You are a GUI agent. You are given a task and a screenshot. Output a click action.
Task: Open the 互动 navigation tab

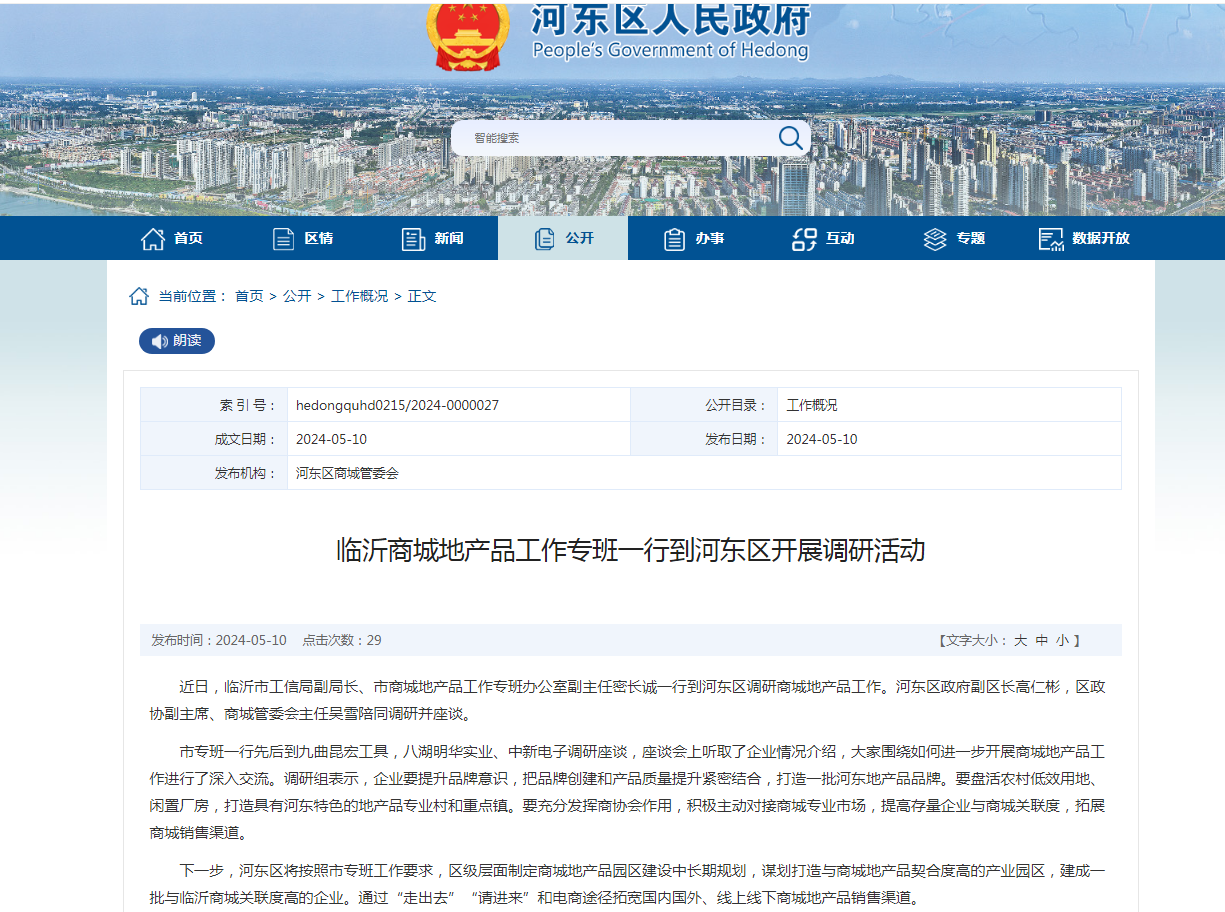click(x=823, y=238)
